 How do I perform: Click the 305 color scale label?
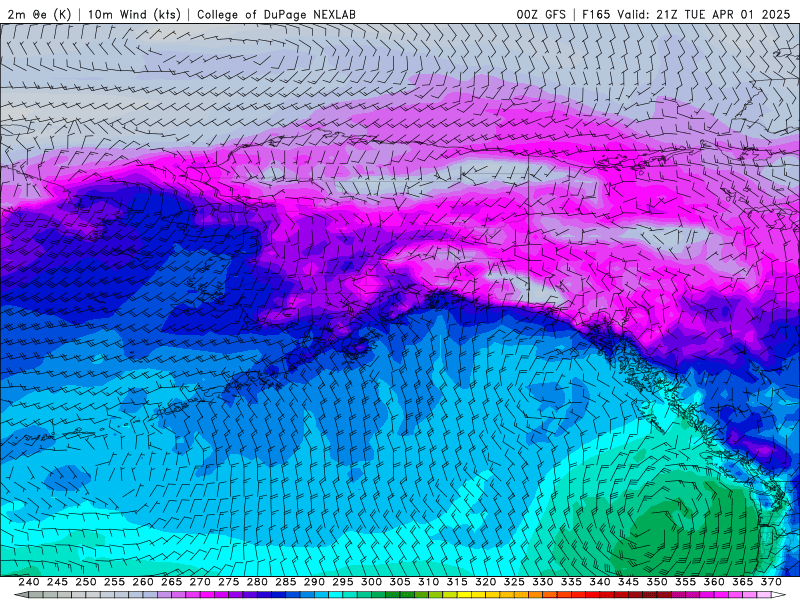point(400,582)
